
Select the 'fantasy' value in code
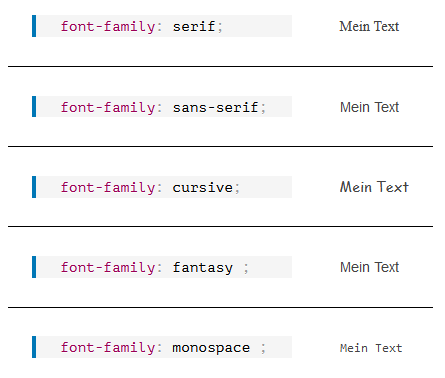click(203, 268)
